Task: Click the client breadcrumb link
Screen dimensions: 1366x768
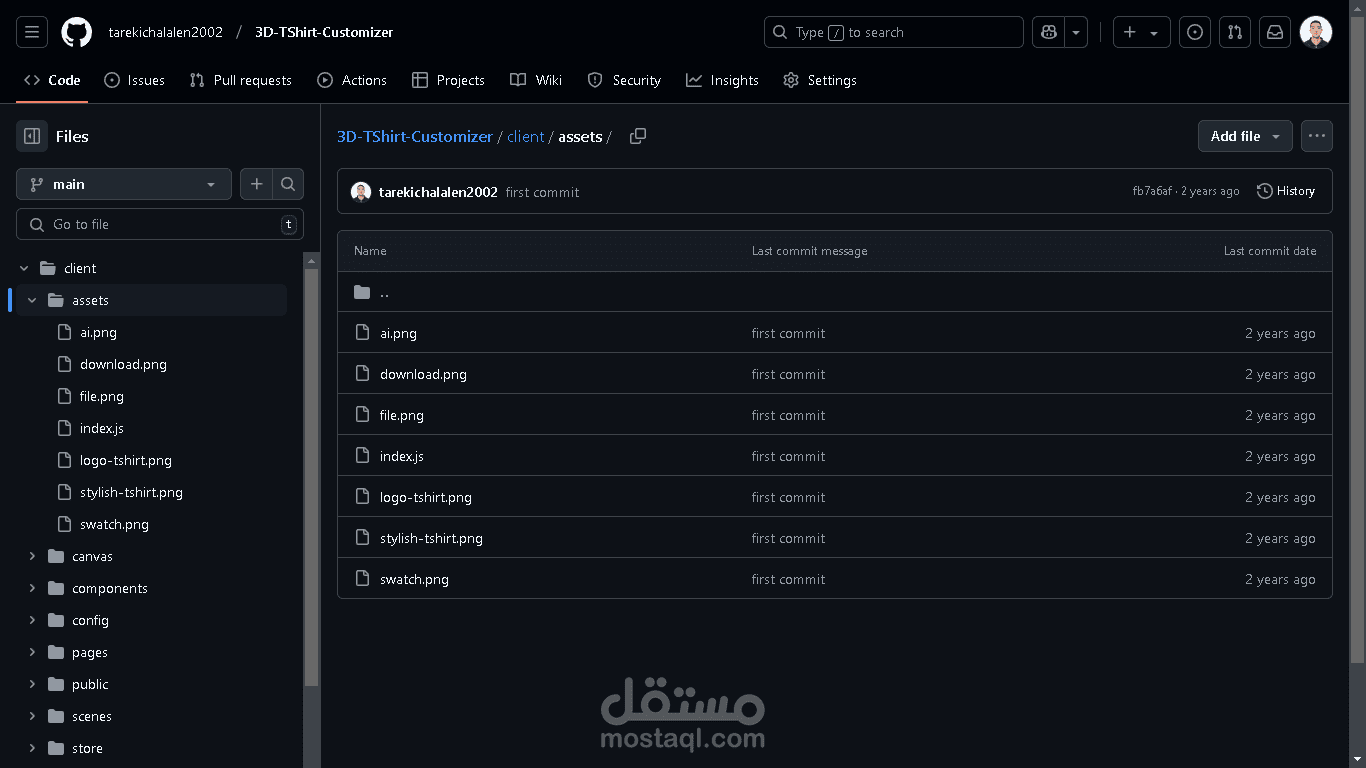Action: (526, 136)
